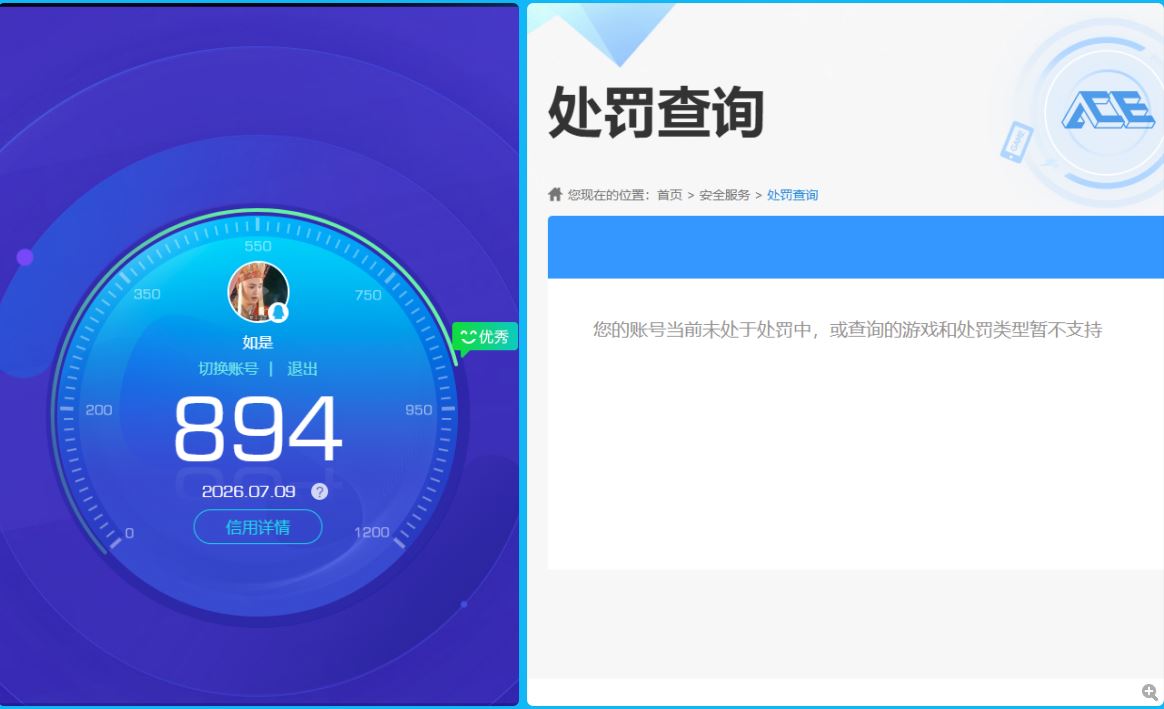Open 安全服务 in breadcrumb
The width and height of the screenshot is (1164, 709).
(725, 195)
